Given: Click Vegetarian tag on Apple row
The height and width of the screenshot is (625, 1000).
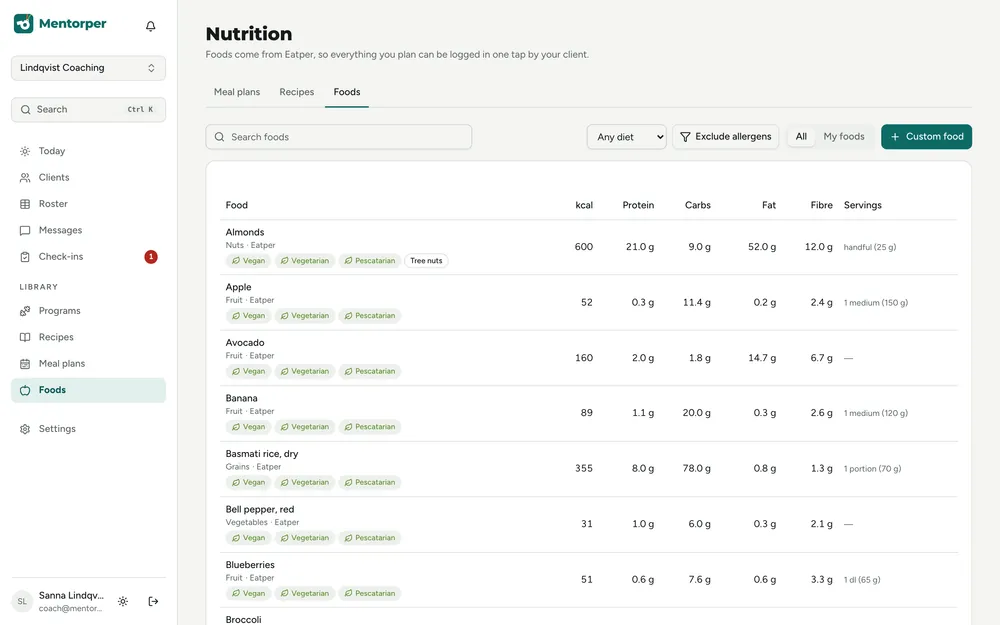Looking at the screenshot, I should tap(305, 316).
